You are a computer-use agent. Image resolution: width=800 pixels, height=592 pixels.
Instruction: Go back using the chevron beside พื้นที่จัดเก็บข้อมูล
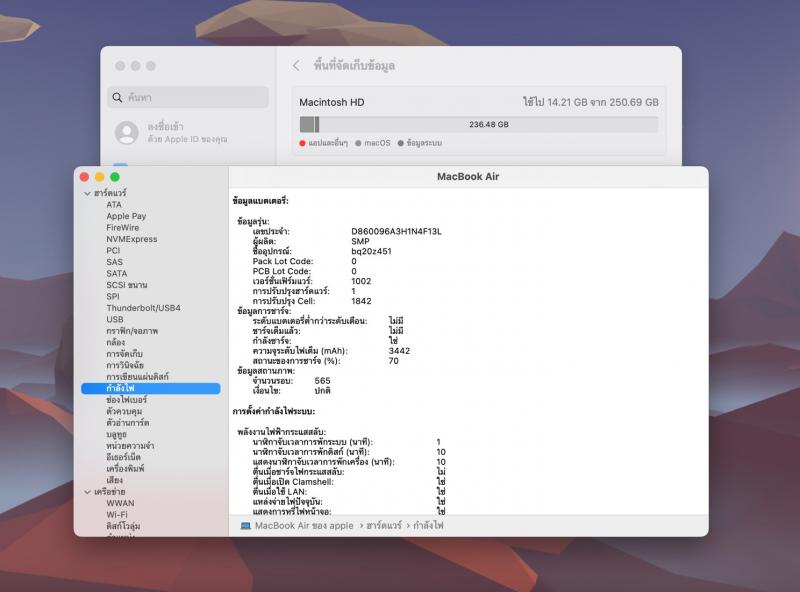point(296,65)
